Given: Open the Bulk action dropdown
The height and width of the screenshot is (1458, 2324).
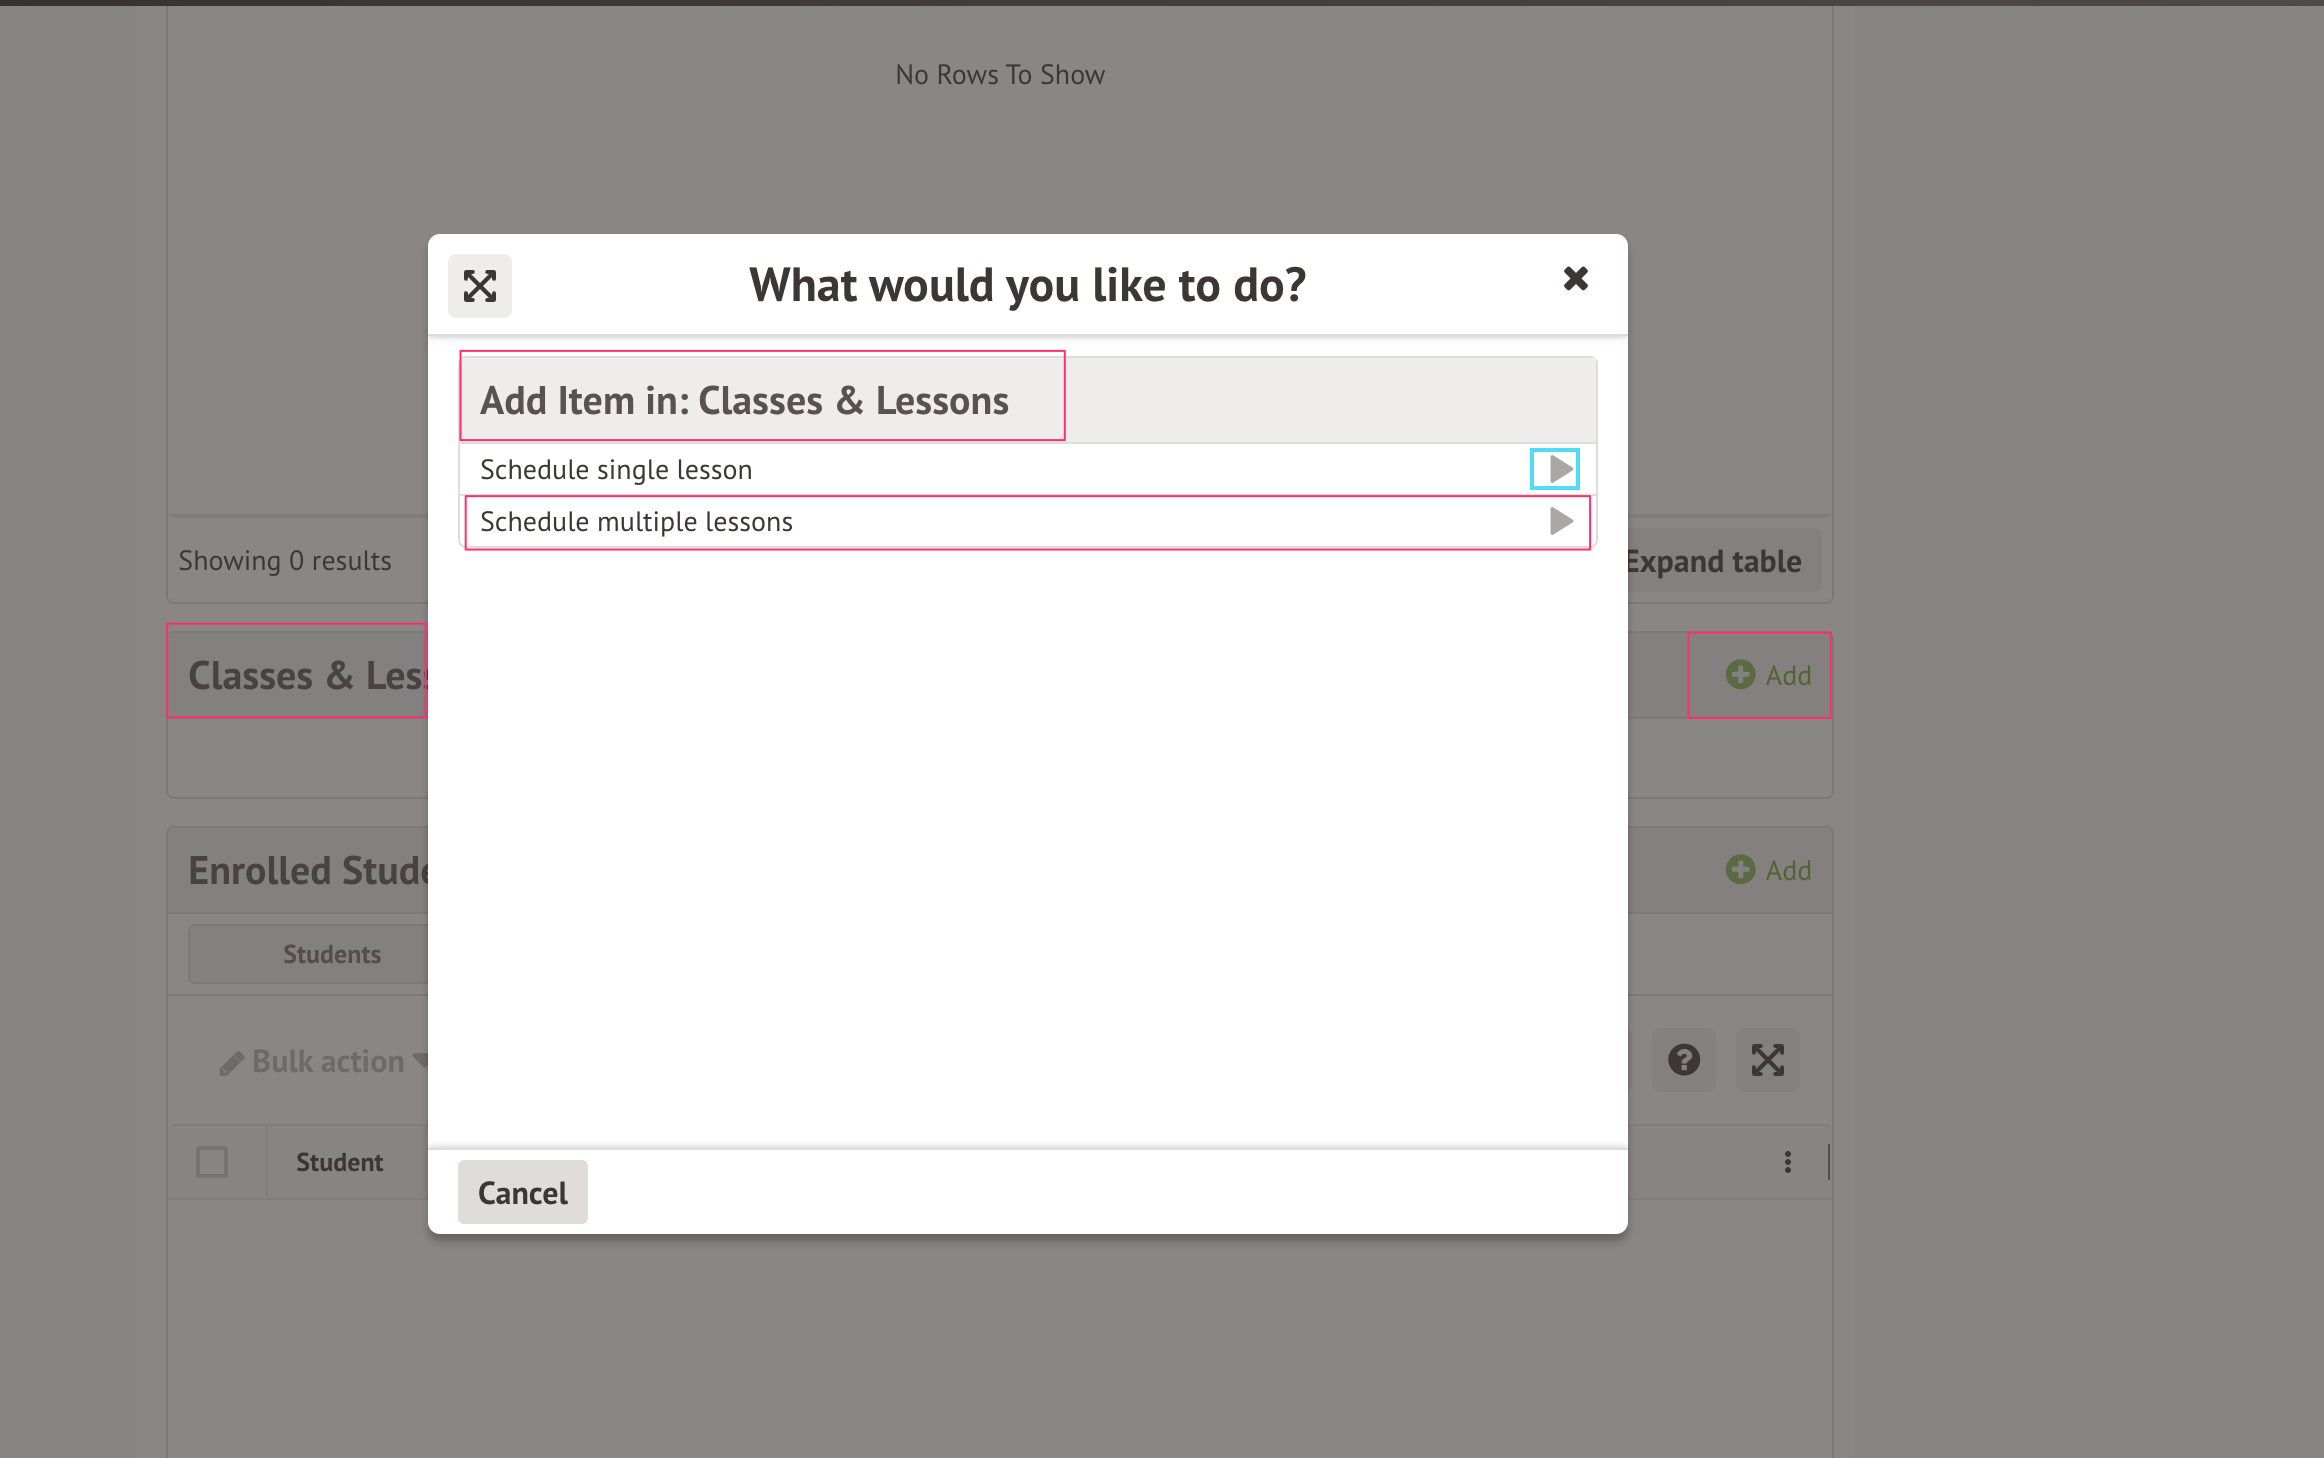Looking at the screenshot, I should coord(328,1061).
